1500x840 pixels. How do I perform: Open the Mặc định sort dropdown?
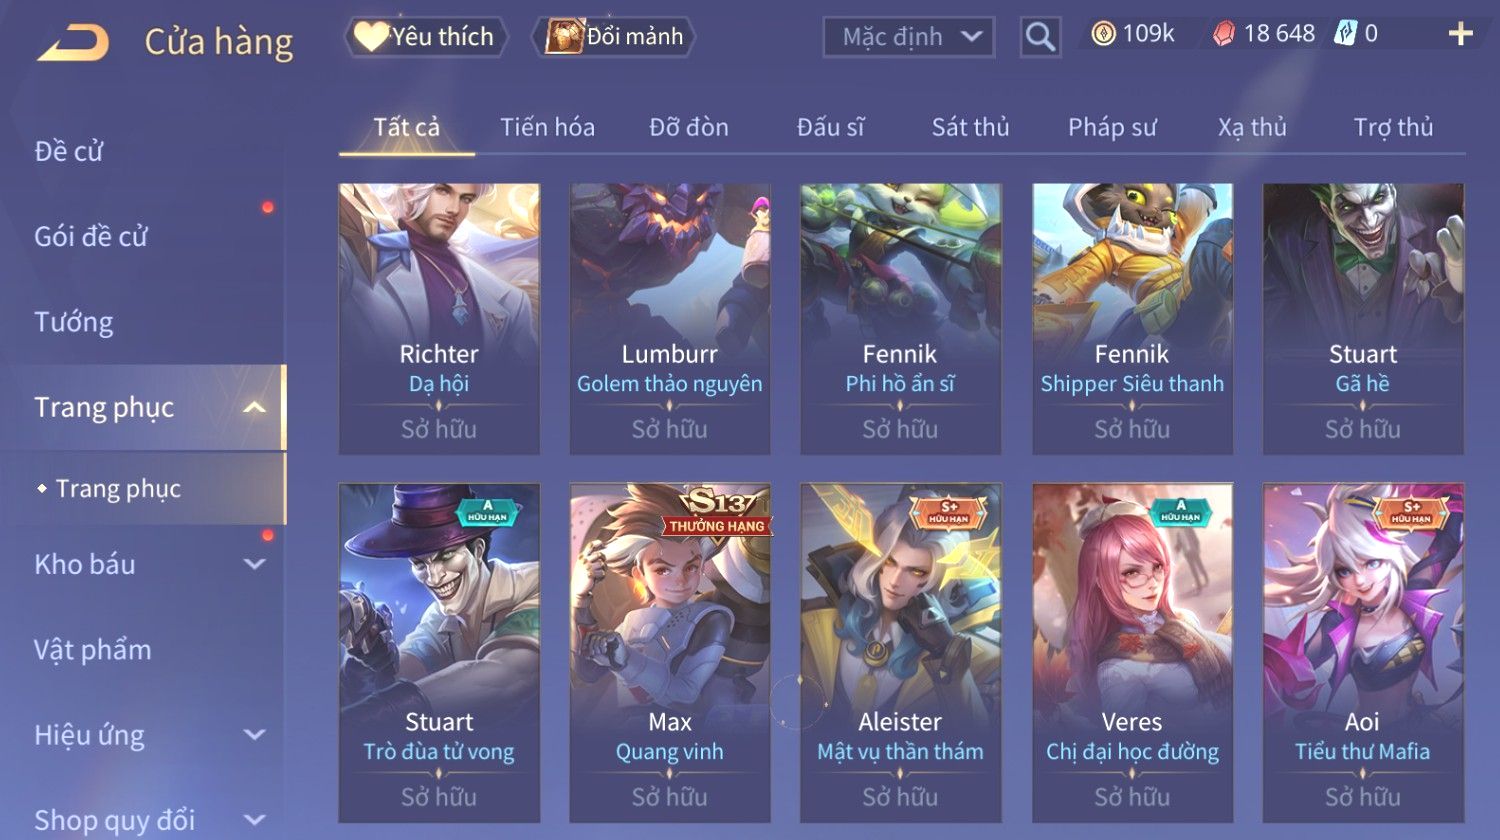[908, 37]
